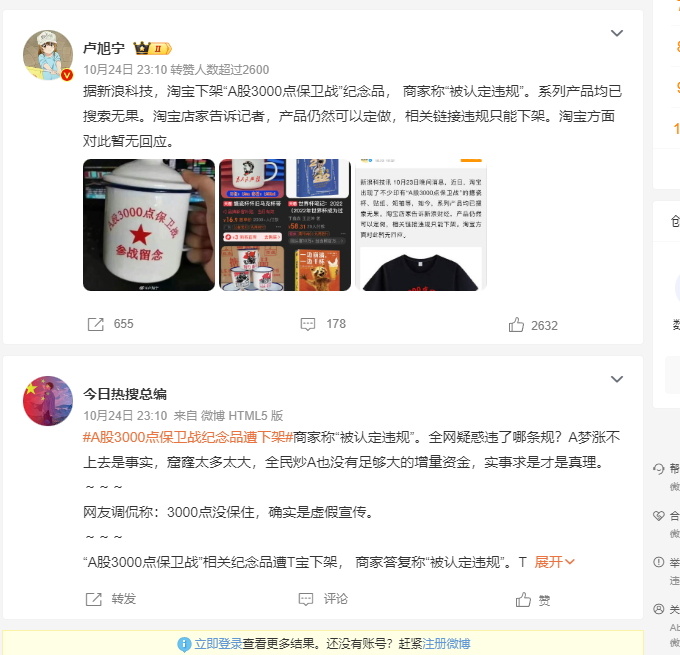Viewport: 680px width, 655px height.
Task: Open Taobao listings screenshot thumbnail
Action: (285, 225)
